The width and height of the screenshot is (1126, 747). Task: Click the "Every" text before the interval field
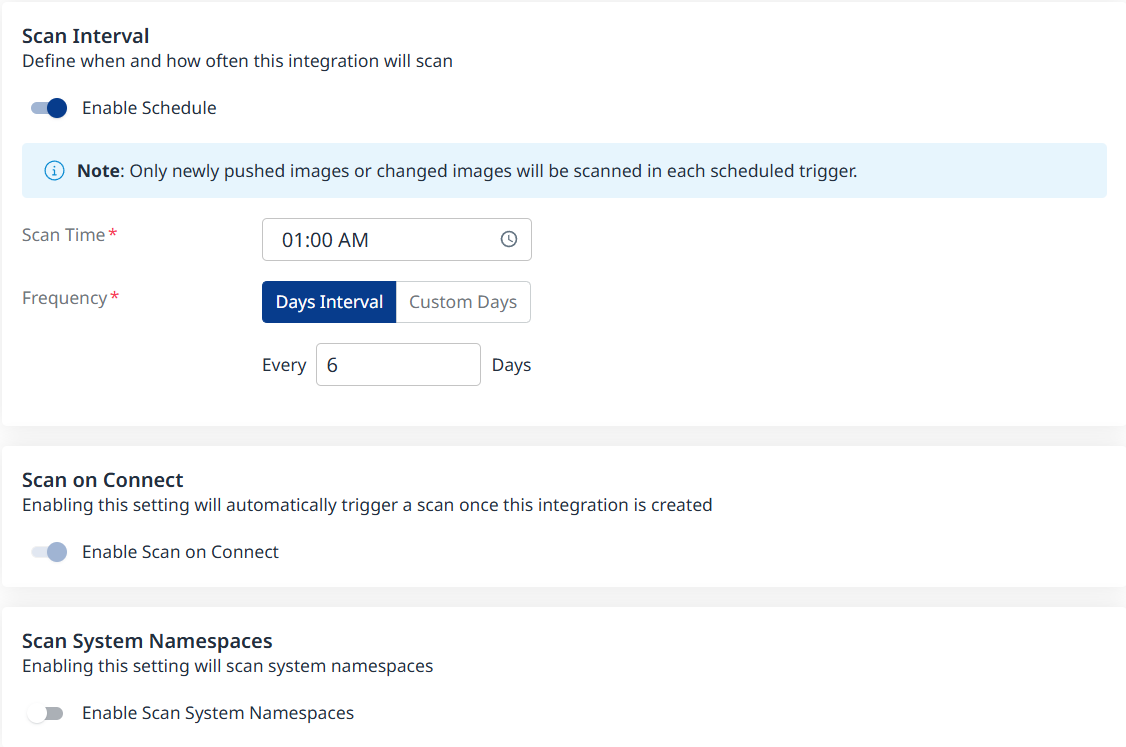[284, 365]
